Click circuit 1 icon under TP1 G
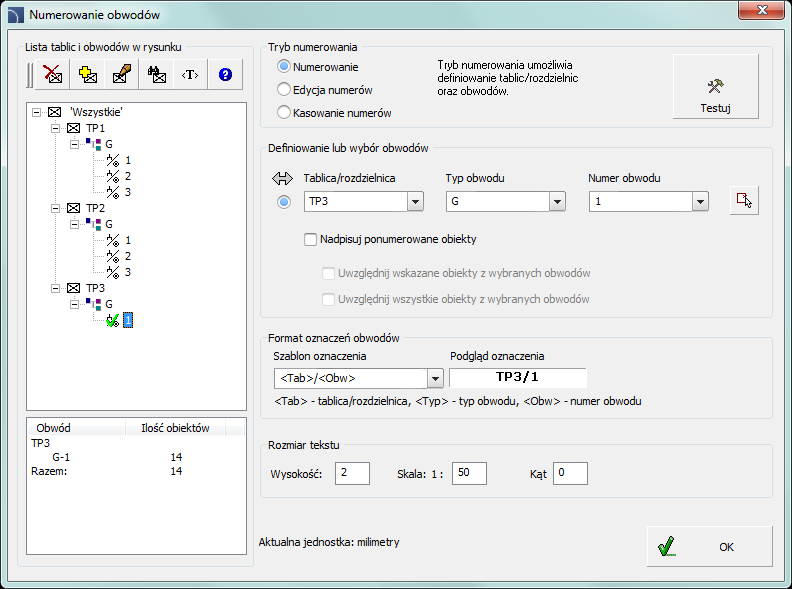The width and height of the screenshot is (792, 589). pyautogui.click(x=113, y=160)
